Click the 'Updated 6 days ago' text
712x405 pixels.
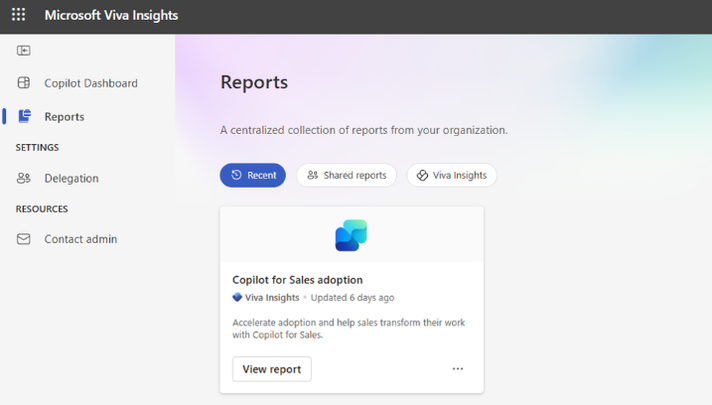pyautogui.click(x=352, y=297)
